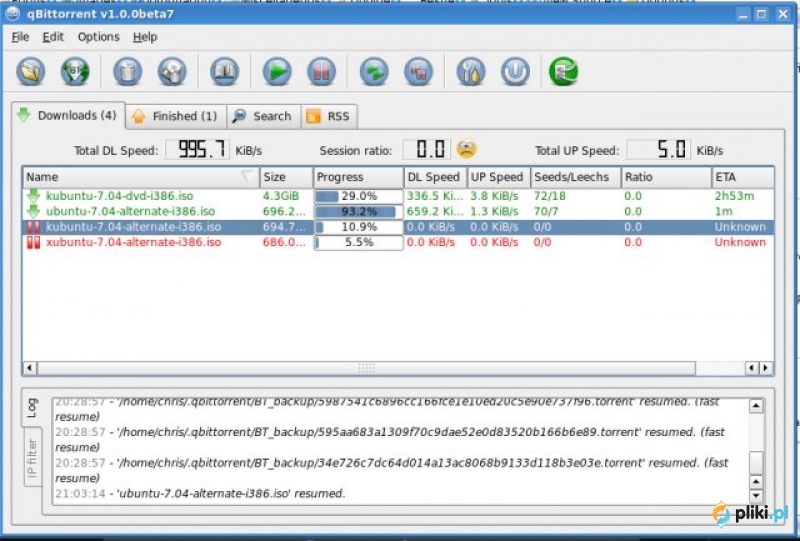Image resolution: width=800 pixels, height=541 pixels.
Task: Click pause icon of kubuntu-7.04-alternate row
Action: click(x=34, y=227)
